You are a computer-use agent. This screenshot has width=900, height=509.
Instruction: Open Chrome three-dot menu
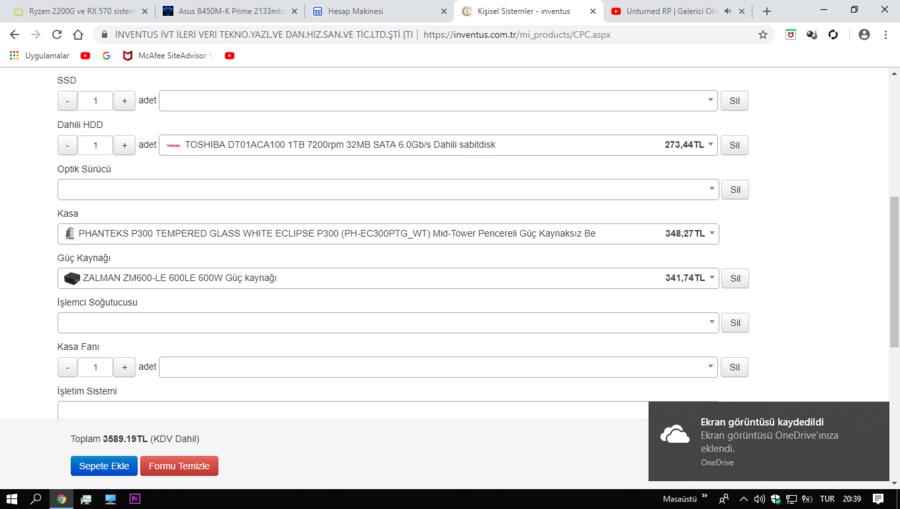pos(886,34)
